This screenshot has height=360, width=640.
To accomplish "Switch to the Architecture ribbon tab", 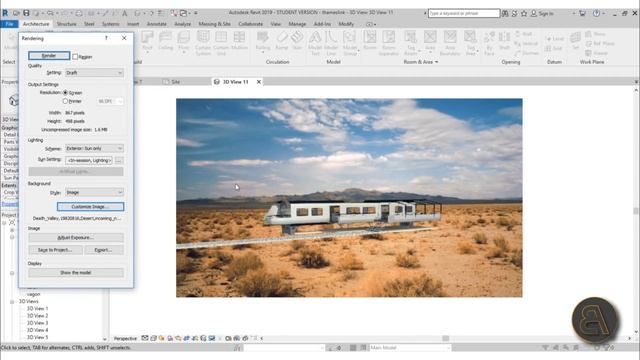I will (36, 24).
